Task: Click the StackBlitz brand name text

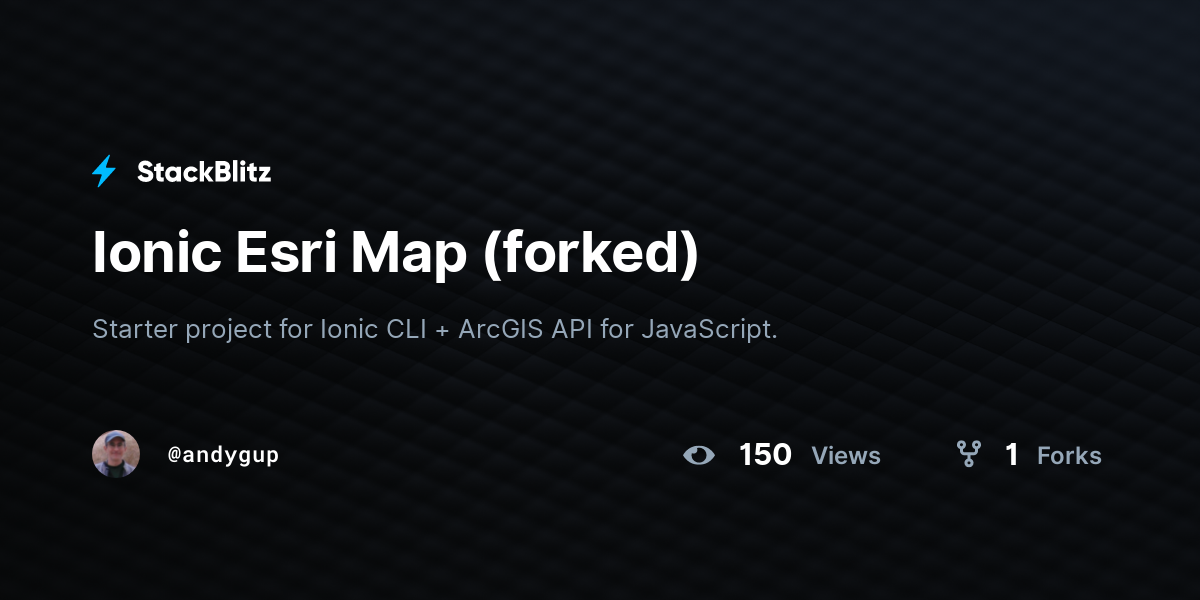Action: pos(204,172)
